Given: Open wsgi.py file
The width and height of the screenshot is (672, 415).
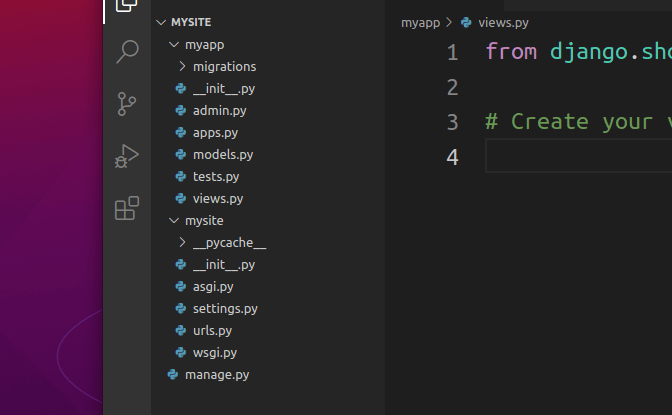Looking at the screenshot, I should pos(215,352).
